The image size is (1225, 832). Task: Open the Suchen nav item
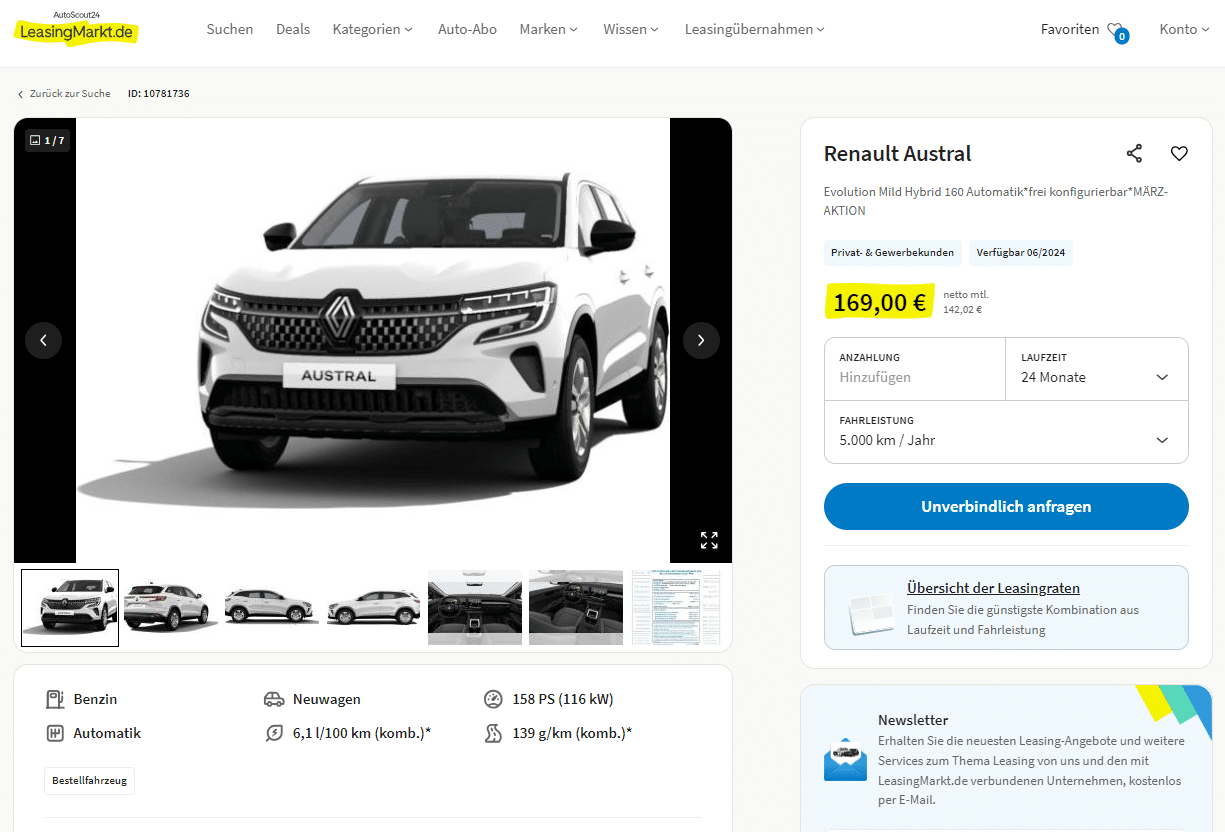point(230,29)
